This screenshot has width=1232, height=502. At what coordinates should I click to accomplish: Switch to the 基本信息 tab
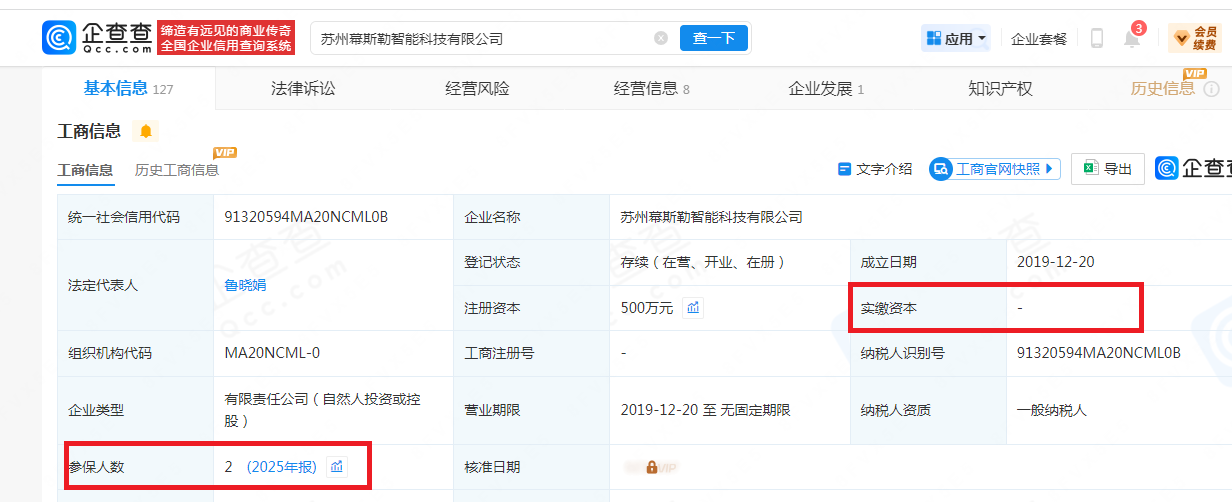point(128,88)
